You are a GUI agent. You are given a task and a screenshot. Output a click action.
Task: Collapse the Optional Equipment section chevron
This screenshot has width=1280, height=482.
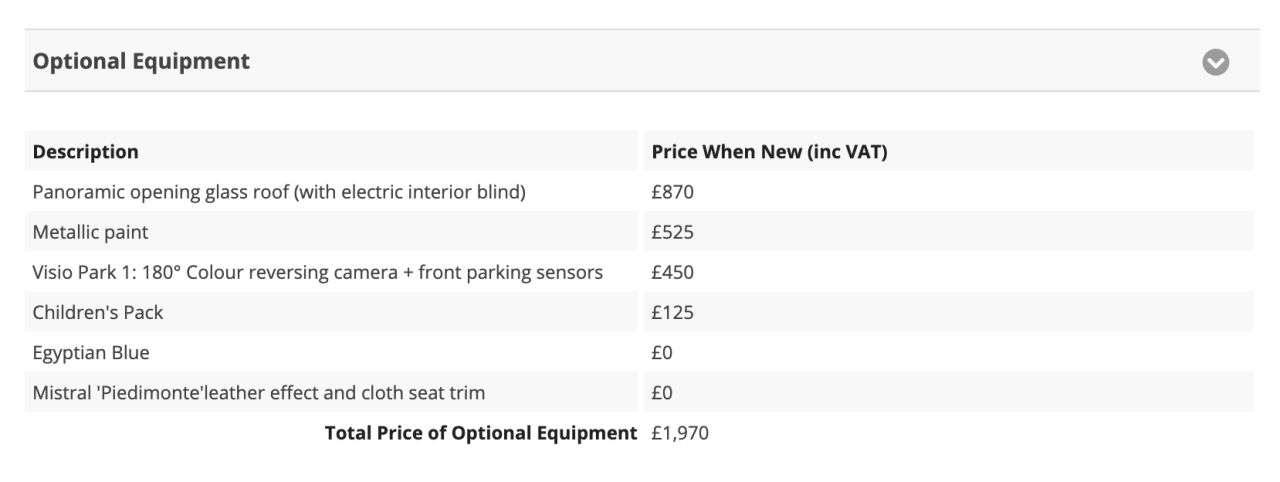click(x=1215, y=62)
